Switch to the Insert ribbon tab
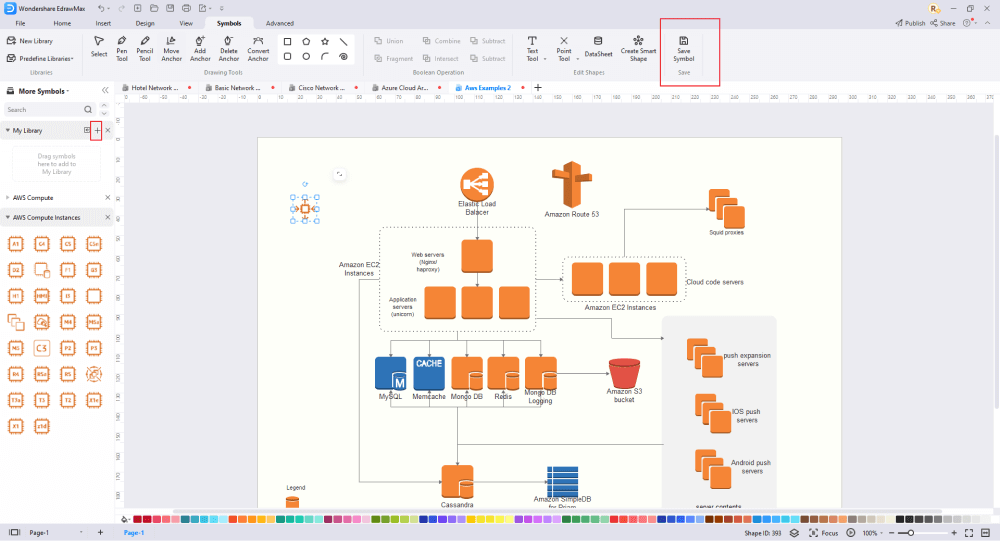1000x541 pixels. (x=103, y=23)
